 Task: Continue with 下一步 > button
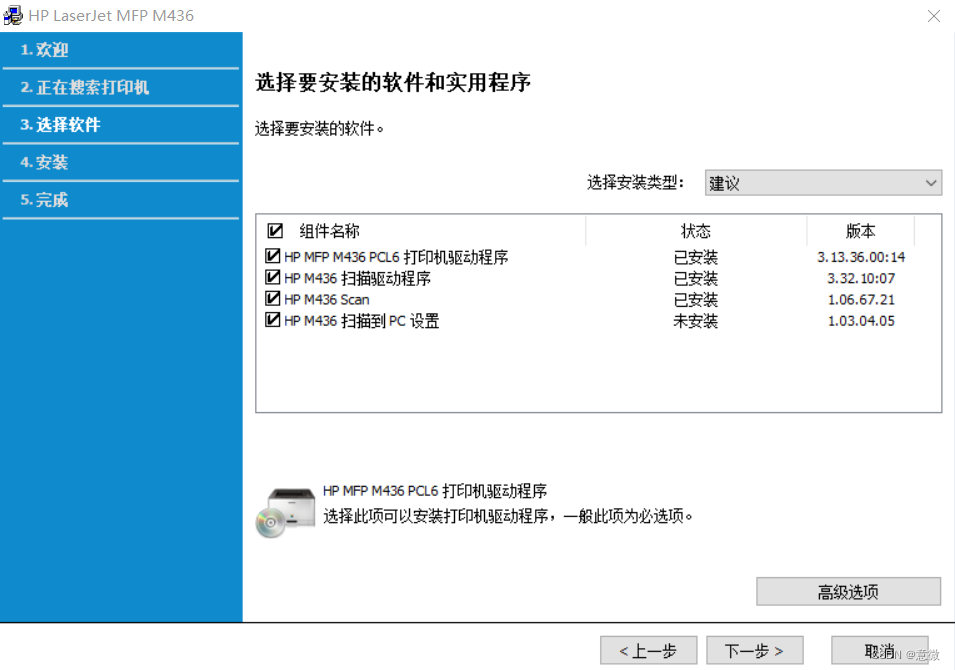coord(755,651)
